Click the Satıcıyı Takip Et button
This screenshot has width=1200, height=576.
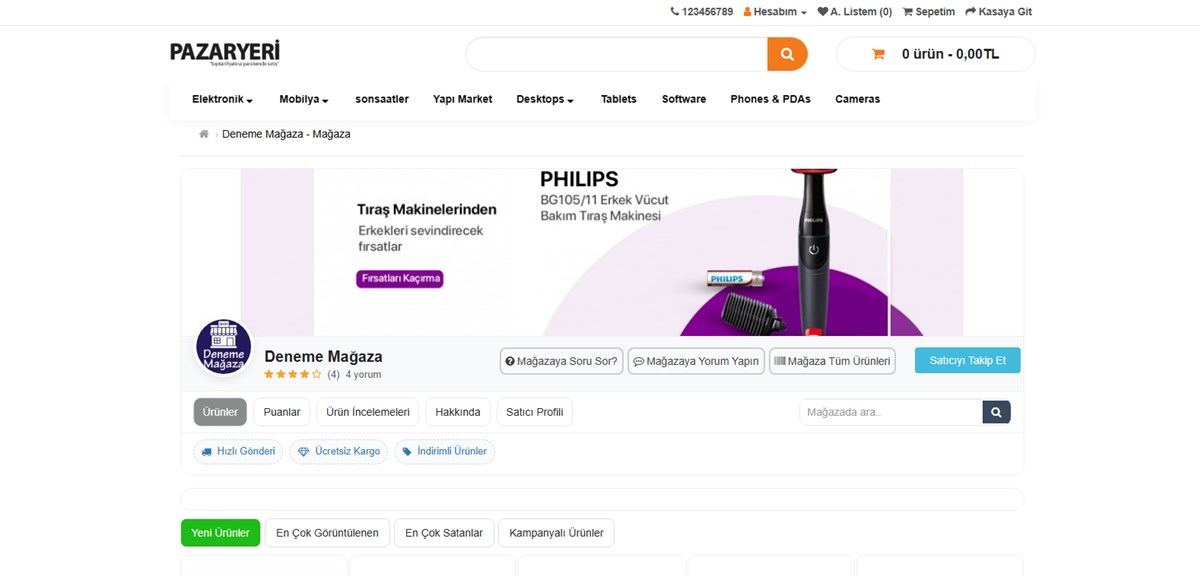pyautogui.click(x=968, y=361)
